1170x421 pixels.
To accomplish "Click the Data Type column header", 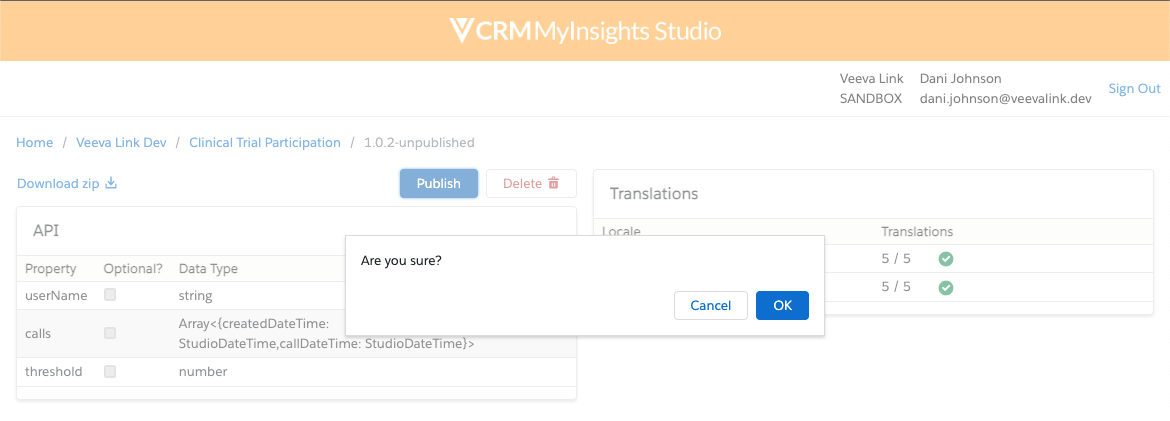I will pos(208,269).
